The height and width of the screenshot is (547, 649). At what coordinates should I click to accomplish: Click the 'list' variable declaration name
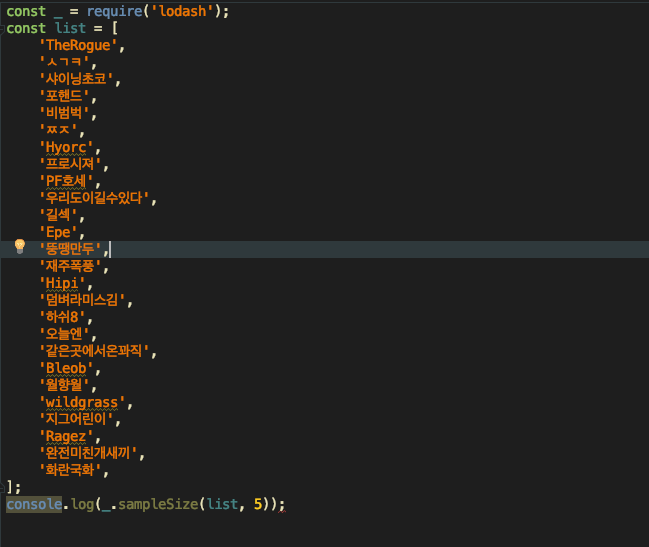point(70,28)
